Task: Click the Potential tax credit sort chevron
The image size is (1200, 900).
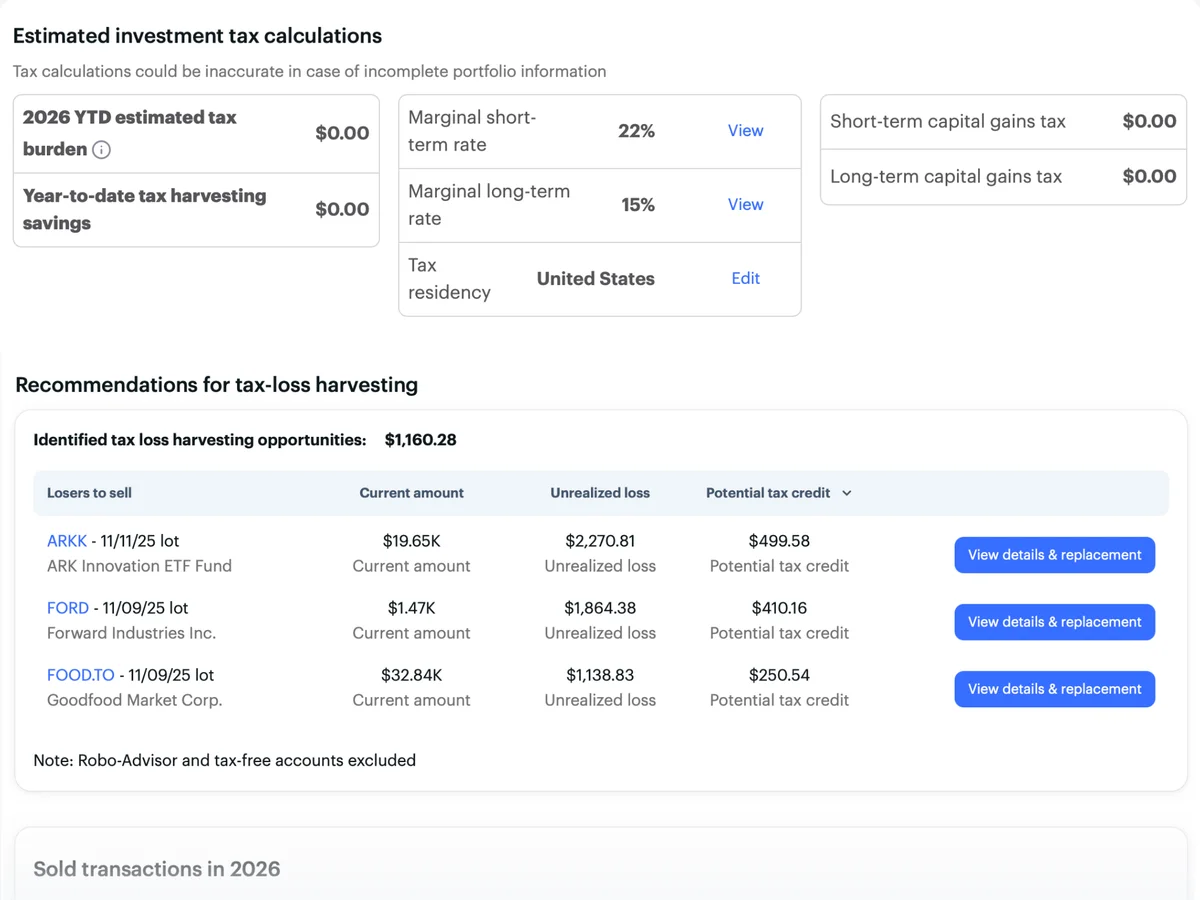Action: click(846, 493)
